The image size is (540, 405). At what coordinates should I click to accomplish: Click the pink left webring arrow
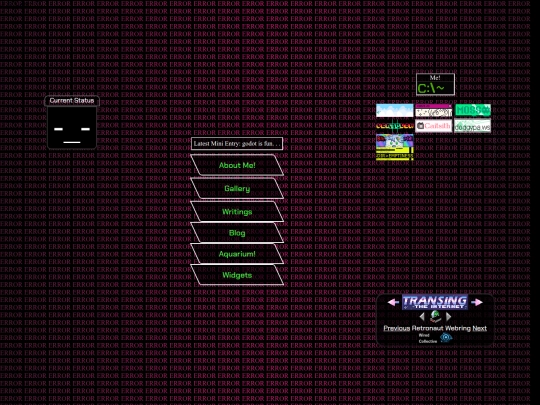coord(394,302)
